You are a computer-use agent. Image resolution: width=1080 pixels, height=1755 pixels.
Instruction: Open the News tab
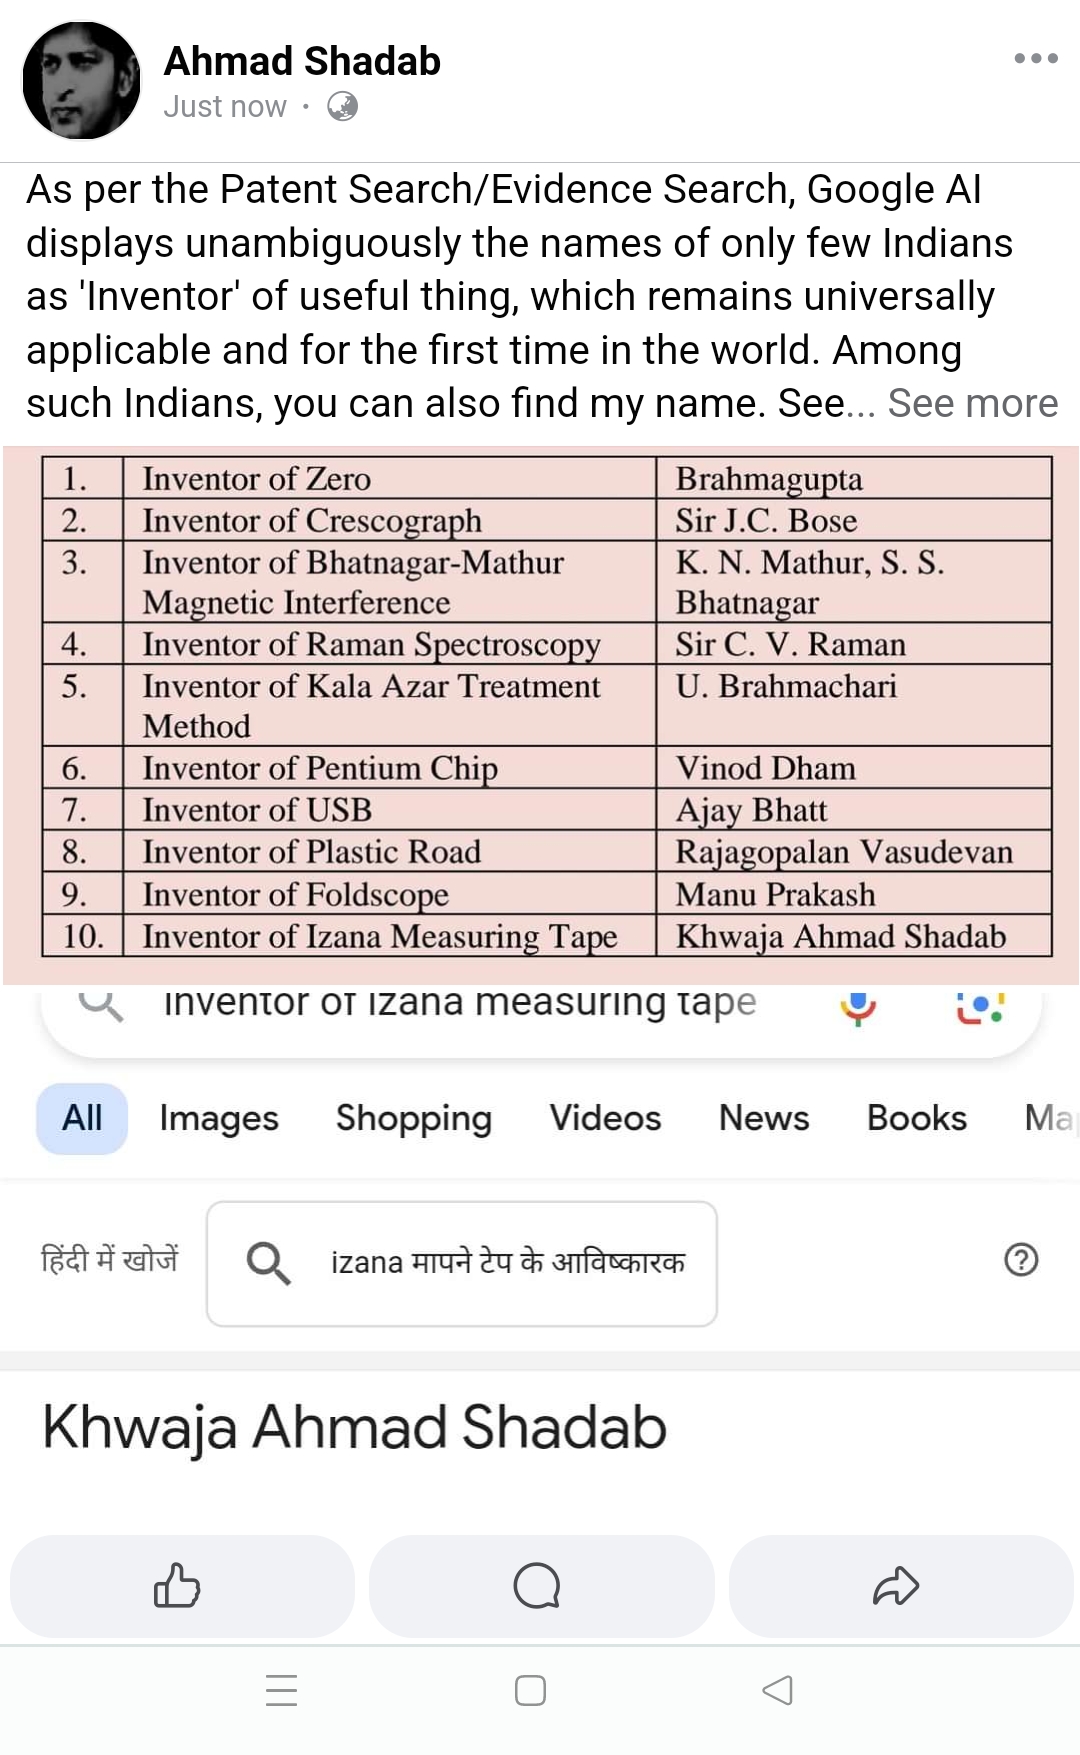tap(764, 1118)
